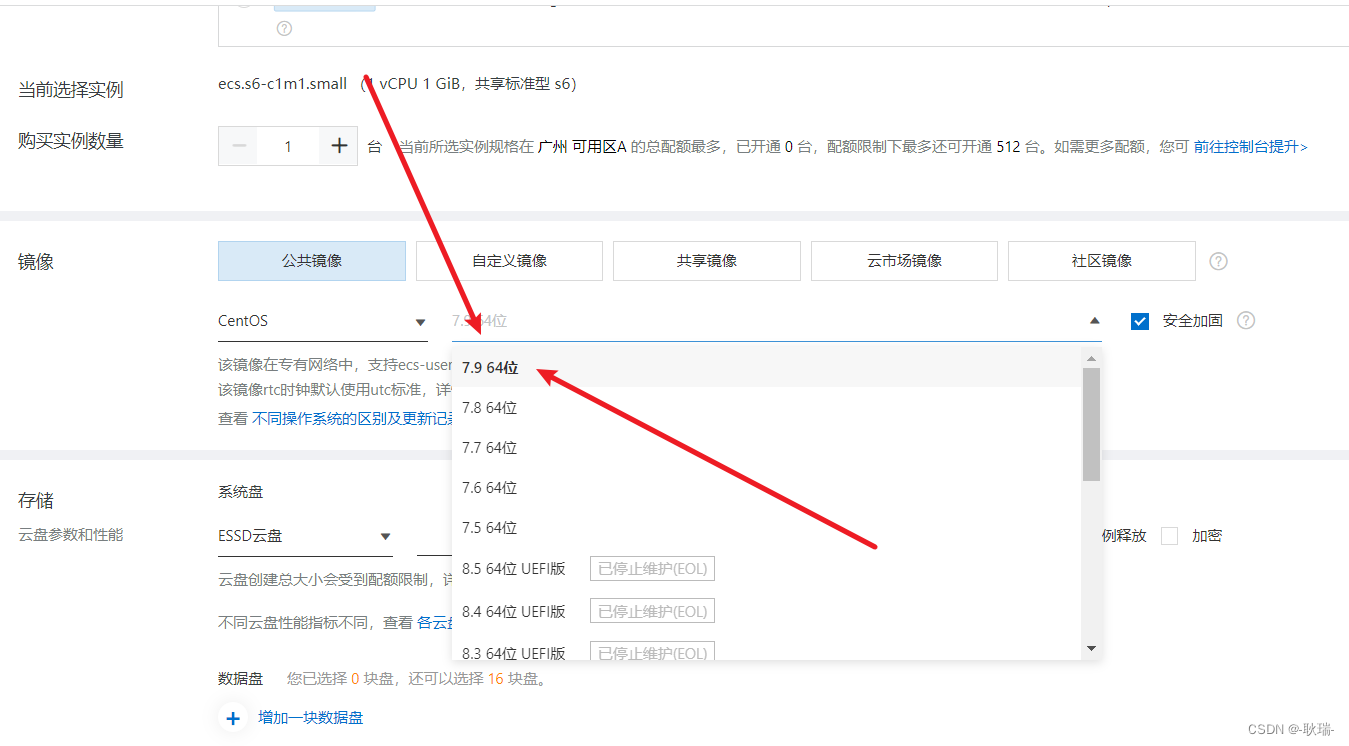The image size is (1349, 746).
Task: Open the ESSD云盘 disk type dropdown
Action: (x=305, y=537)
